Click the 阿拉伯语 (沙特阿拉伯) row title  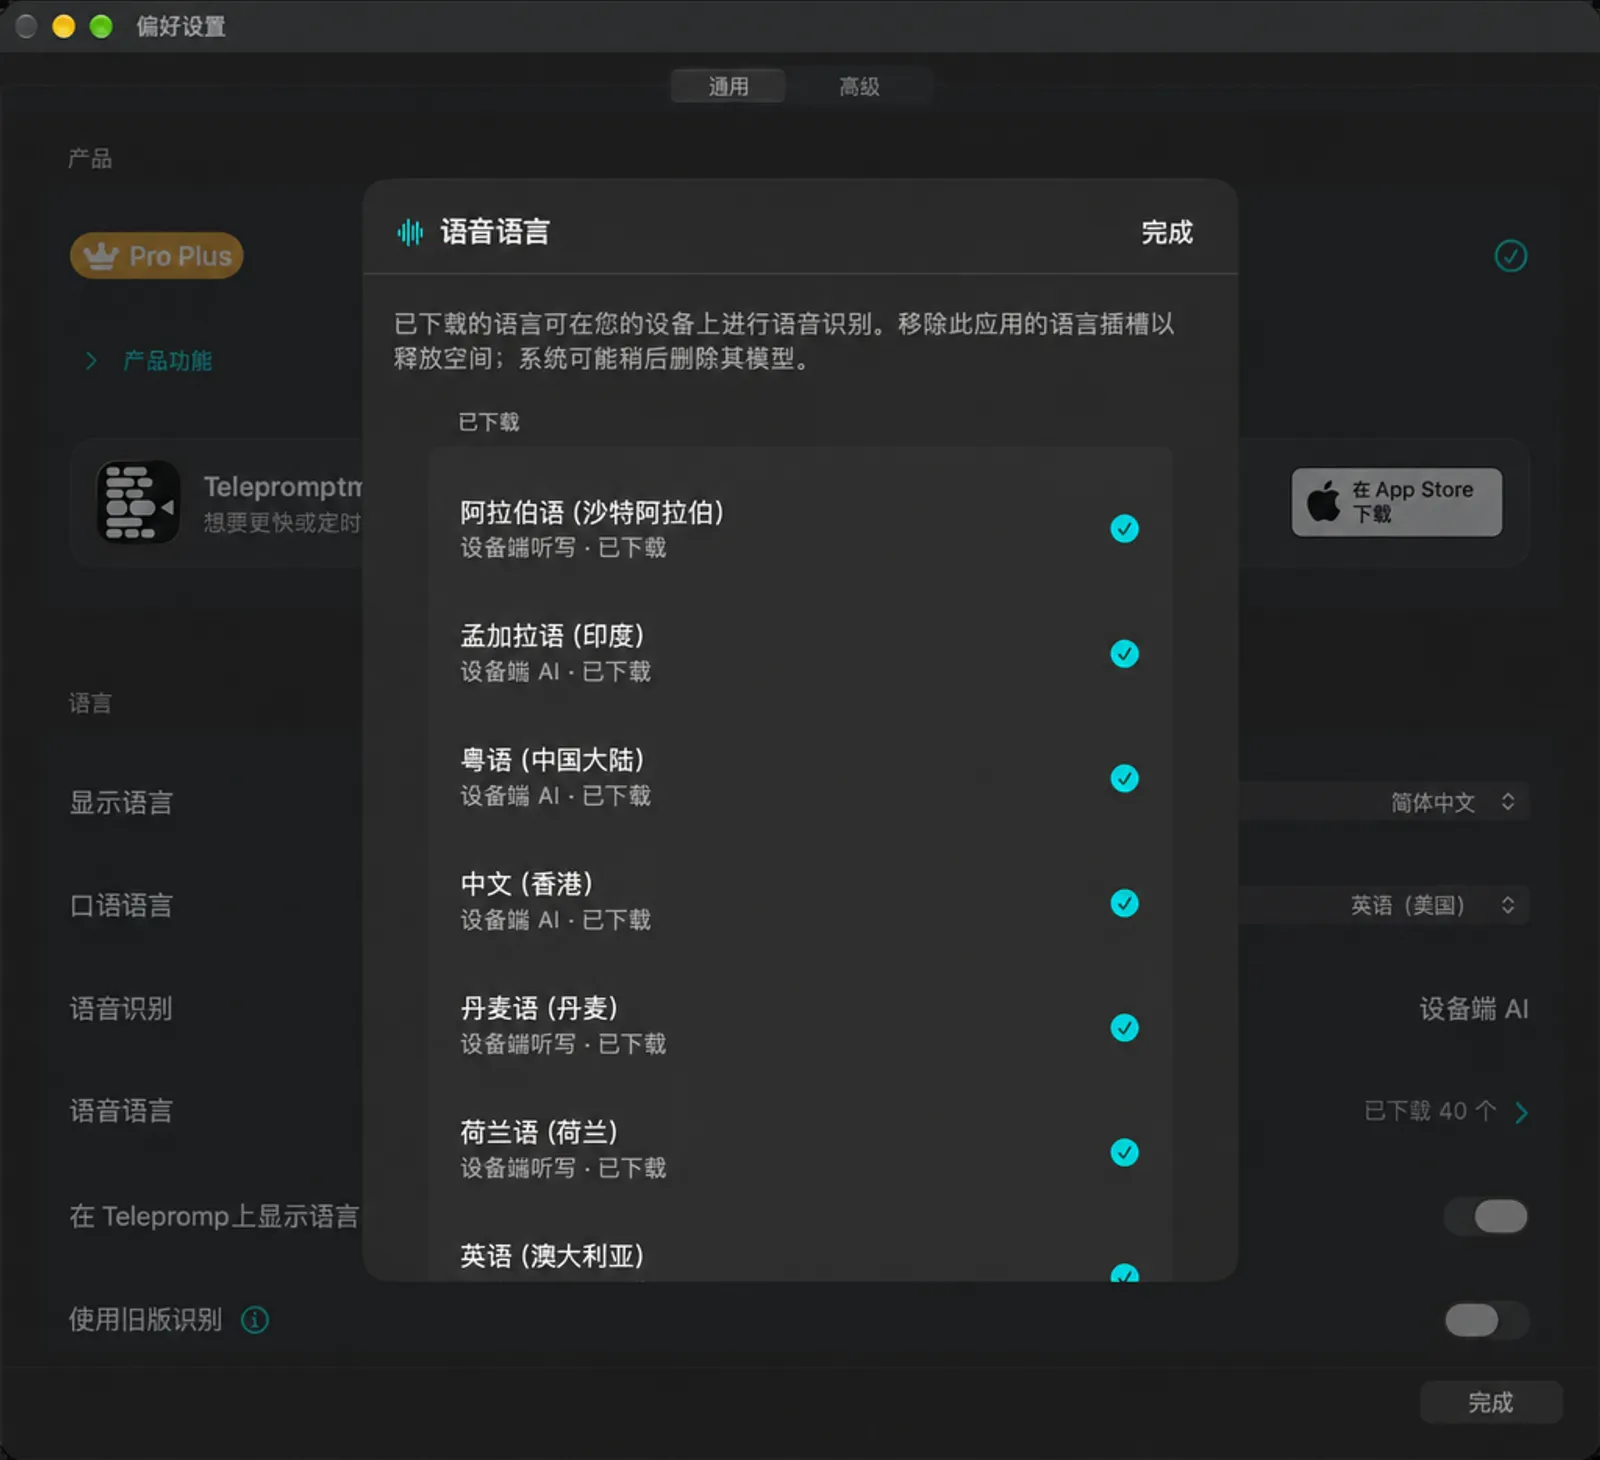click(x=592, y=513)
